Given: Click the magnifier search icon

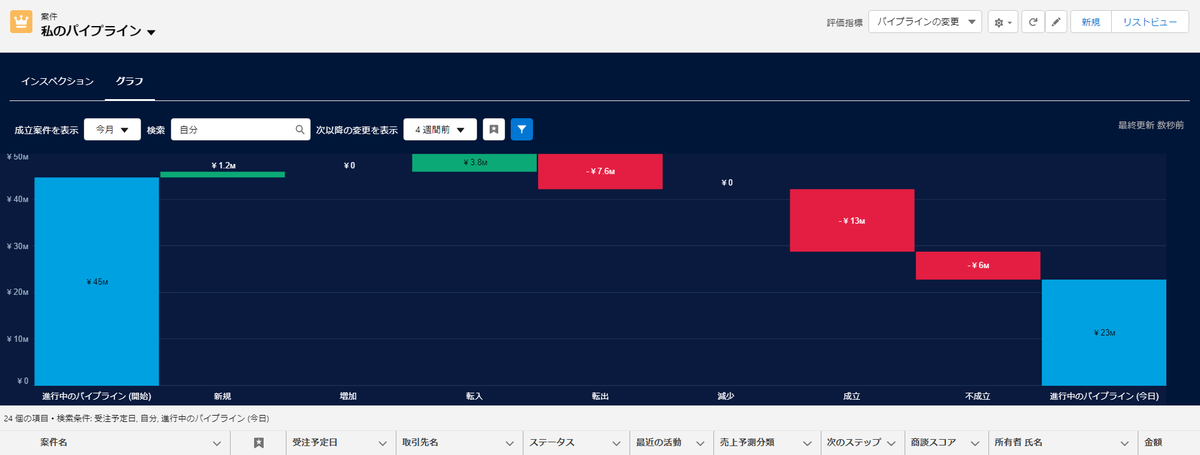Looking at the screenshot, I should [x=300, y=130].
